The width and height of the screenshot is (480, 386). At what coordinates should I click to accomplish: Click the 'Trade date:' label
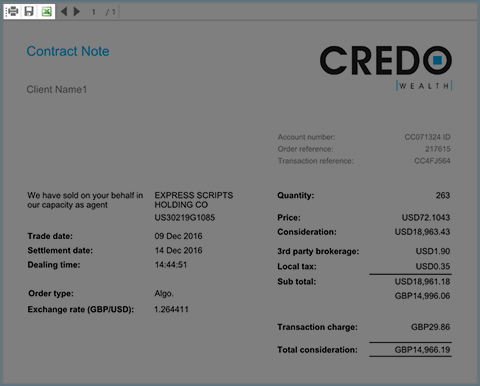click(x=50, y=236)
